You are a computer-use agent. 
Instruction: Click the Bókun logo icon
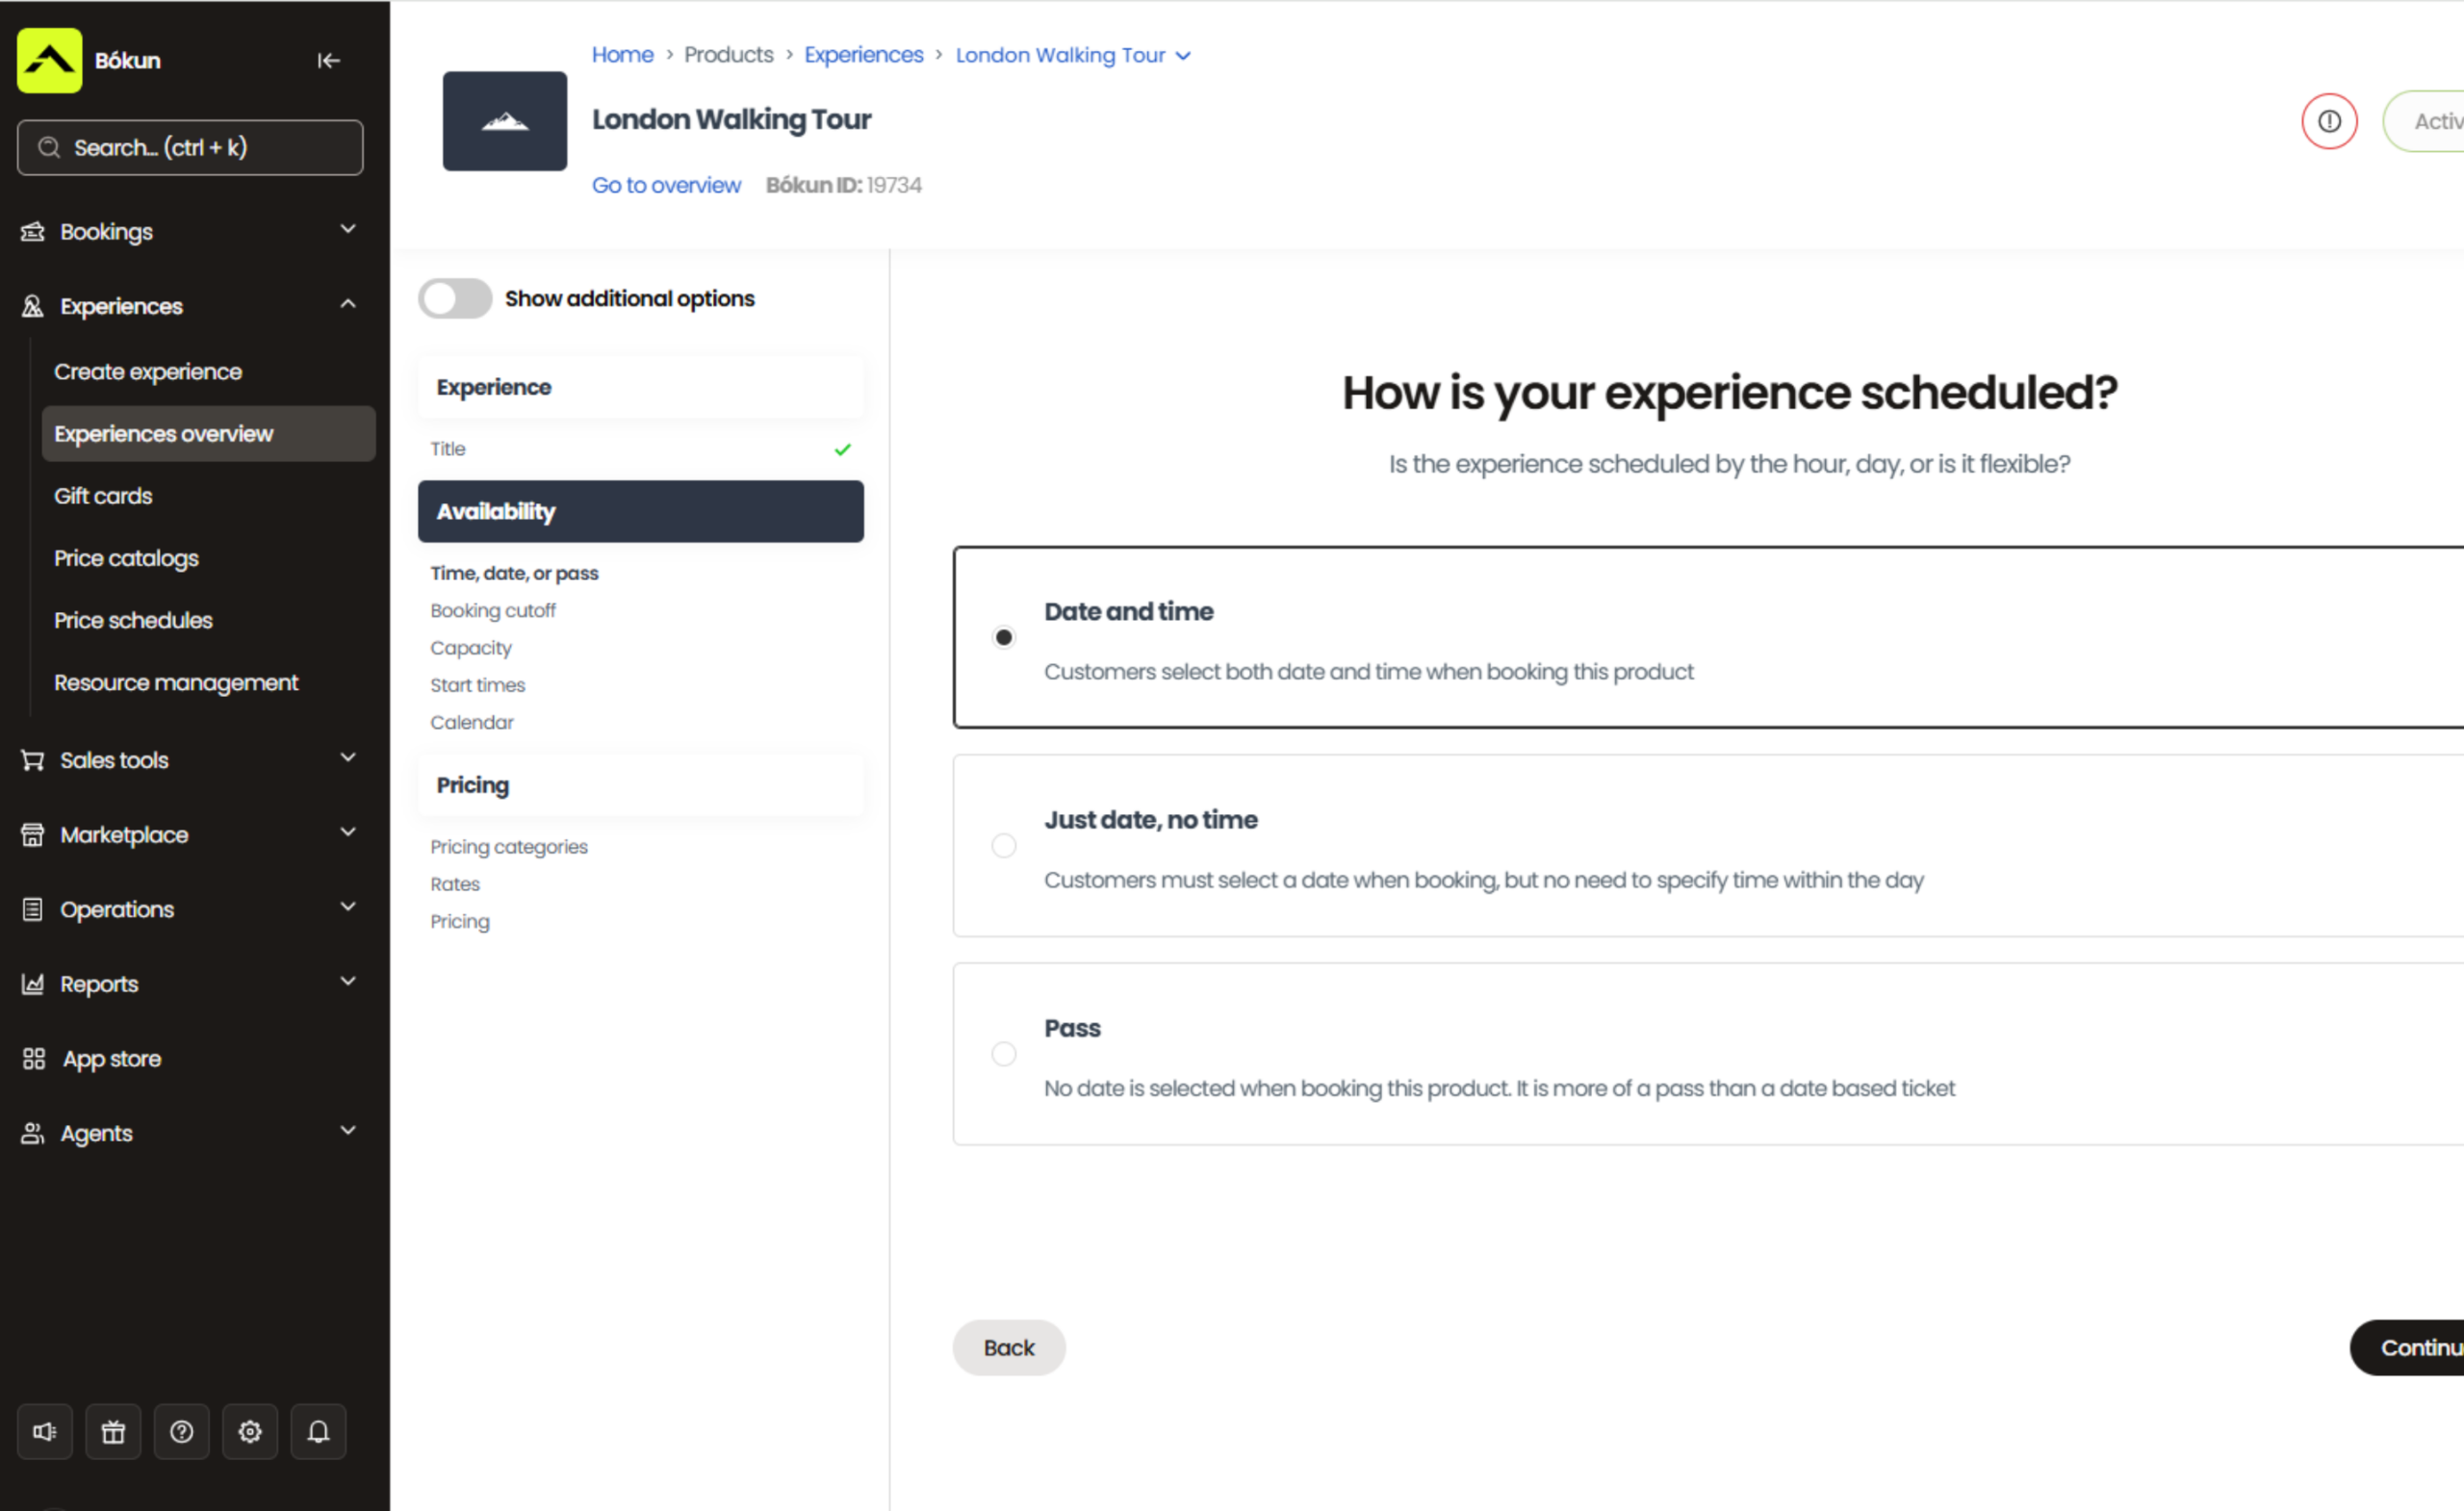tap(49, 61)
